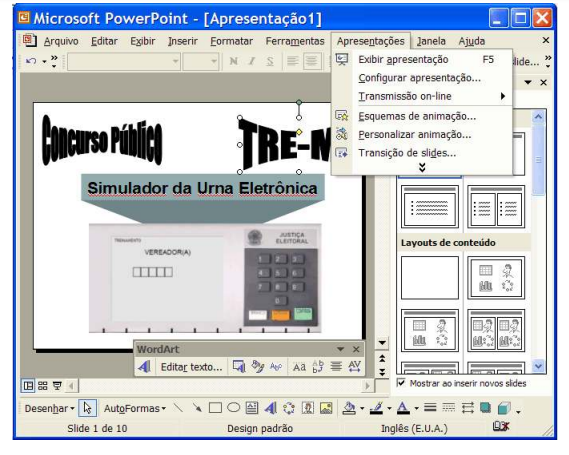This screenshot has width=569, height=455.
Task: Open the Fill Color dropdown arrow
Action: pyautogui.click(x=362, y=409)
